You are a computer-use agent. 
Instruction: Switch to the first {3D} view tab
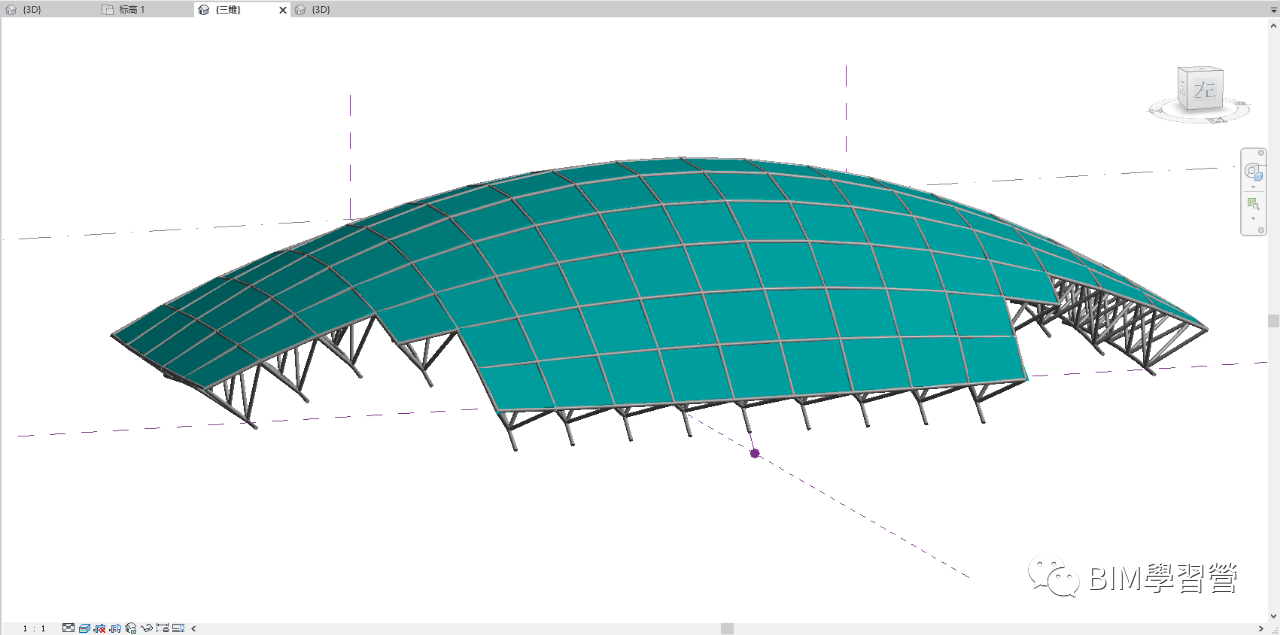(x=31, y=9)
